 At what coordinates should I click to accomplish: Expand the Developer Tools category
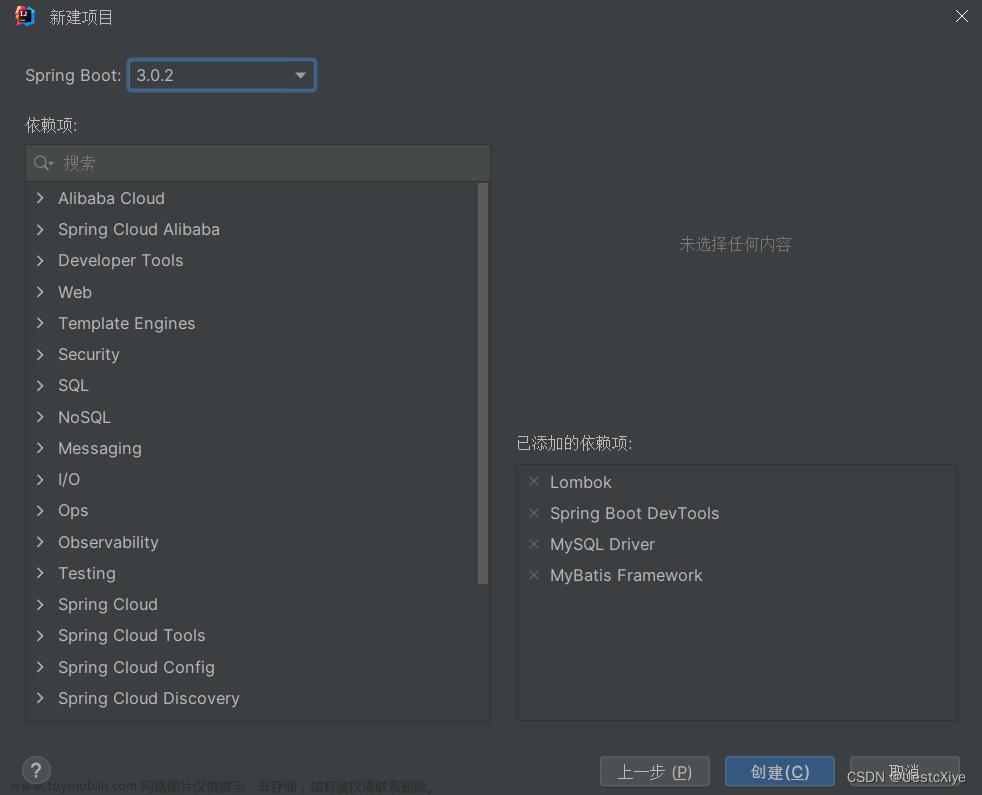[40, 260]
